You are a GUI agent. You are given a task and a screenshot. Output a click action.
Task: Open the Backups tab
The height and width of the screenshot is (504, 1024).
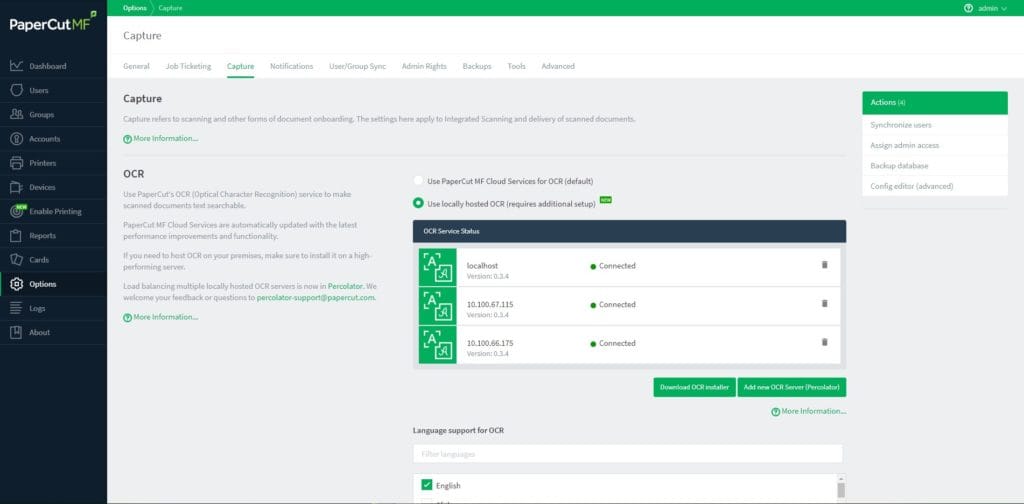477,66
